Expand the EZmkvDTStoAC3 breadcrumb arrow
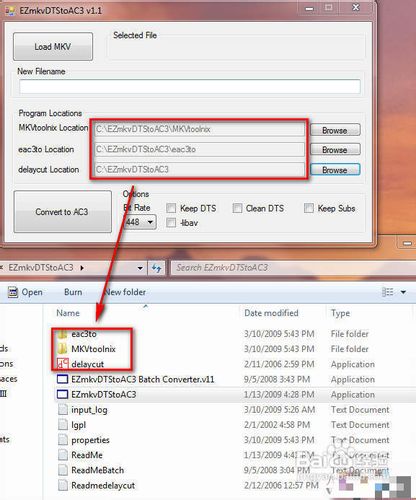This screenshot has height=500, width=416. pos(82,268)
